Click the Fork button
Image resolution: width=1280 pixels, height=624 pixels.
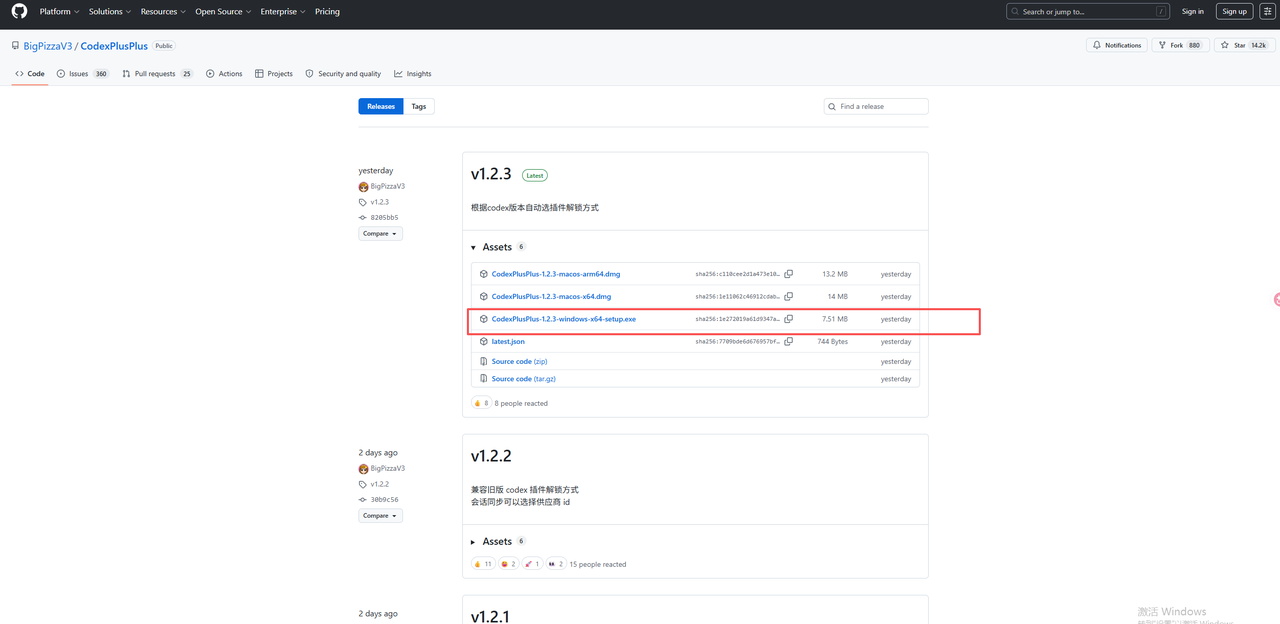tap(1180, 45)
